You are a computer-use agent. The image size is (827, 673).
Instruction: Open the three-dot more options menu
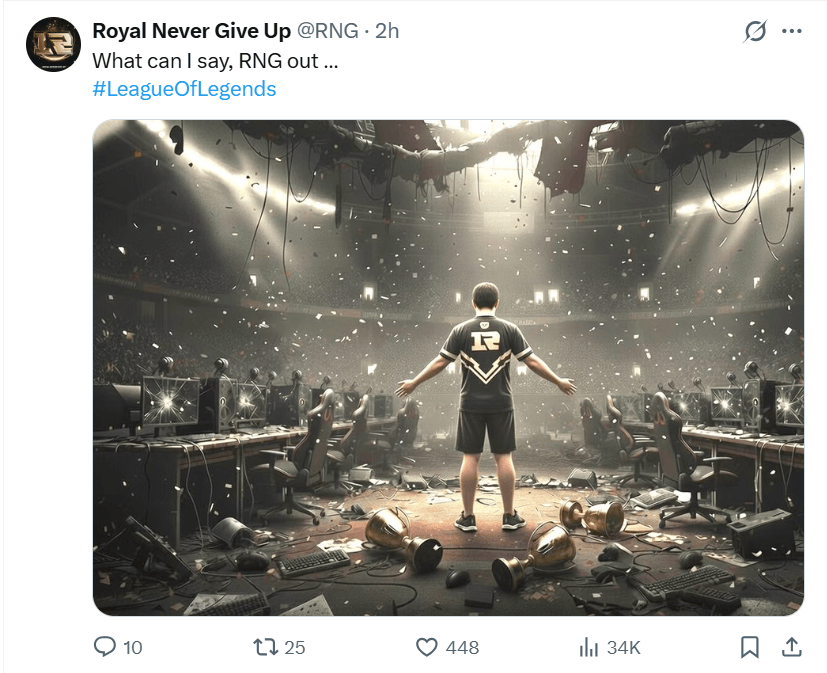(x=792, y=32)
